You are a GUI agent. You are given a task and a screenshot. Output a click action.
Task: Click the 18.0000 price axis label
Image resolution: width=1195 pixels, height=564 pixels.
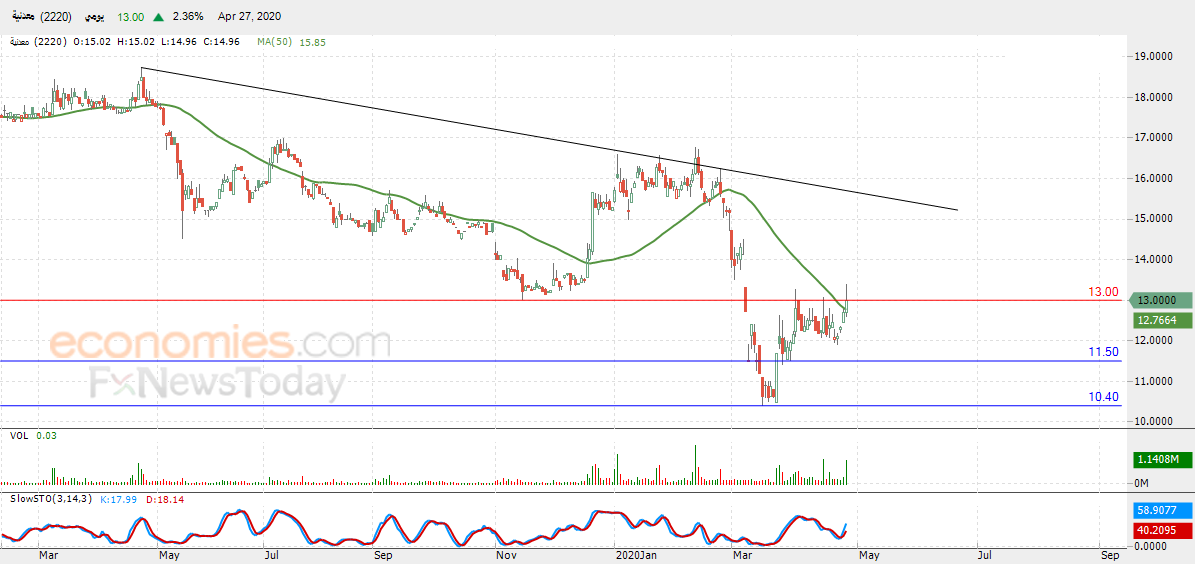coord(1154,98)
